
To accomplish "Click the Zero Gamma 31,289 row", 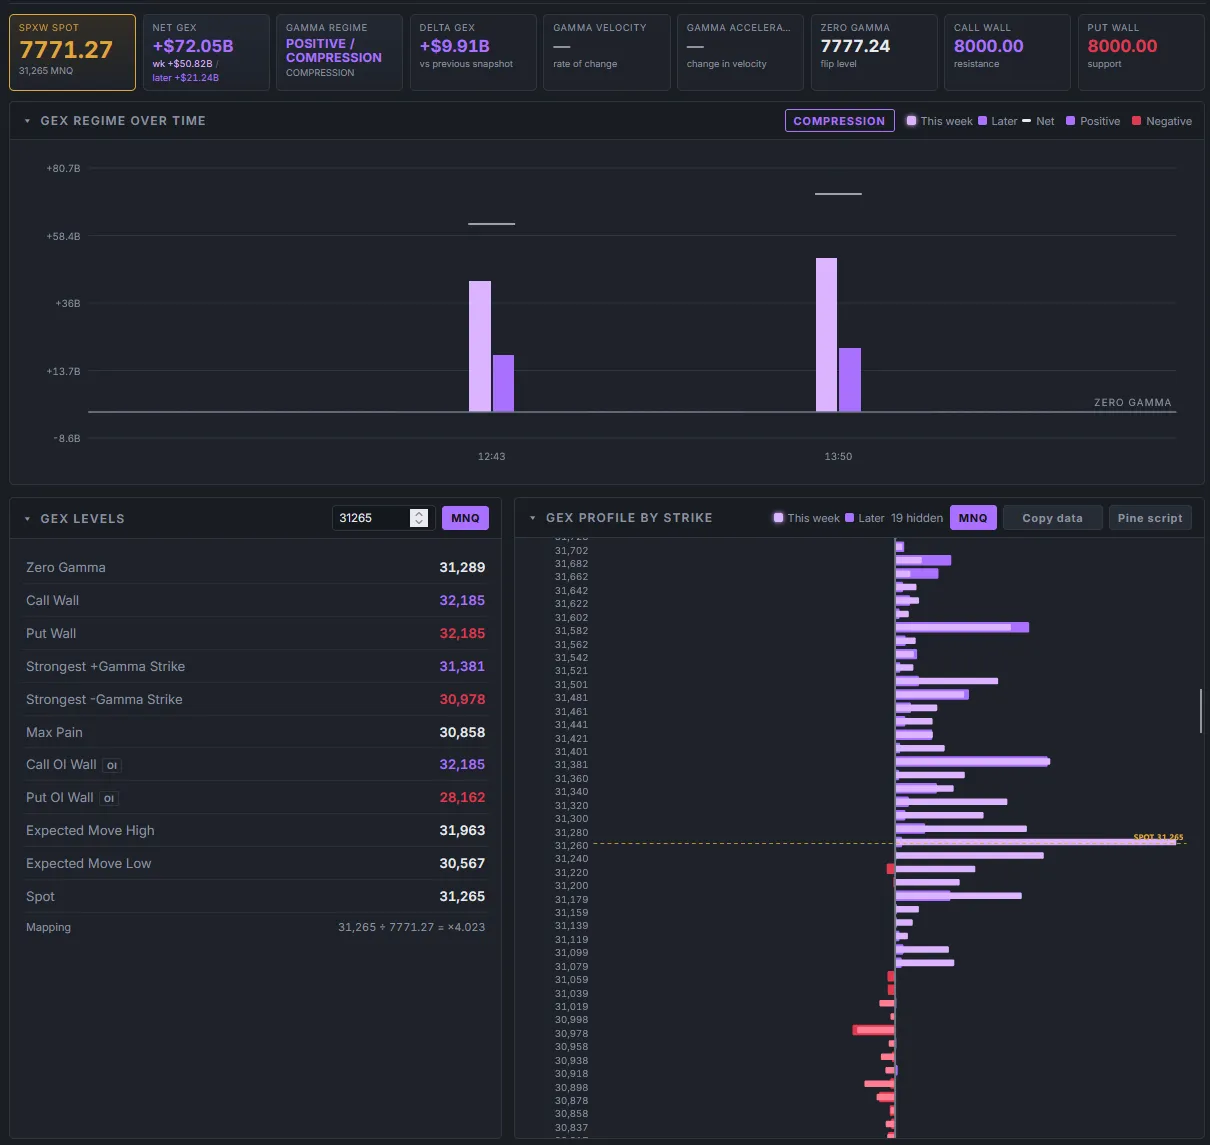I will pos(256,568).
